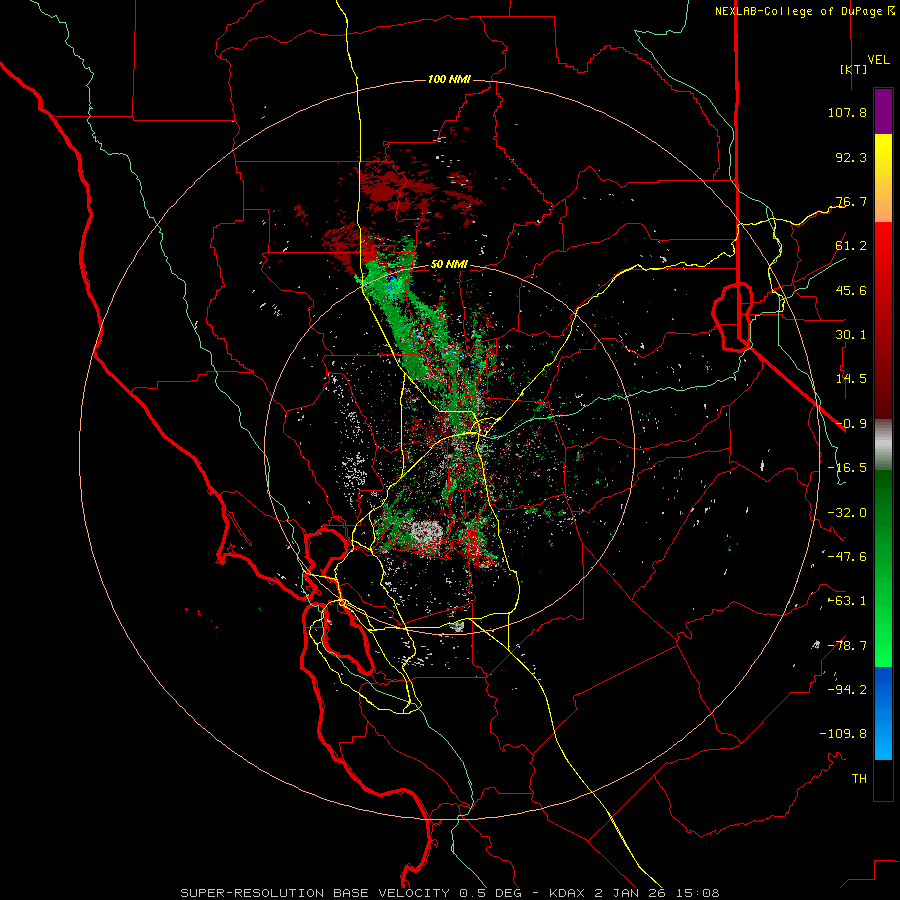Viewport: 900px width, 900px height.
Task: Click the TH legend label
Action: pyautogui.click(x=859, y=779)
